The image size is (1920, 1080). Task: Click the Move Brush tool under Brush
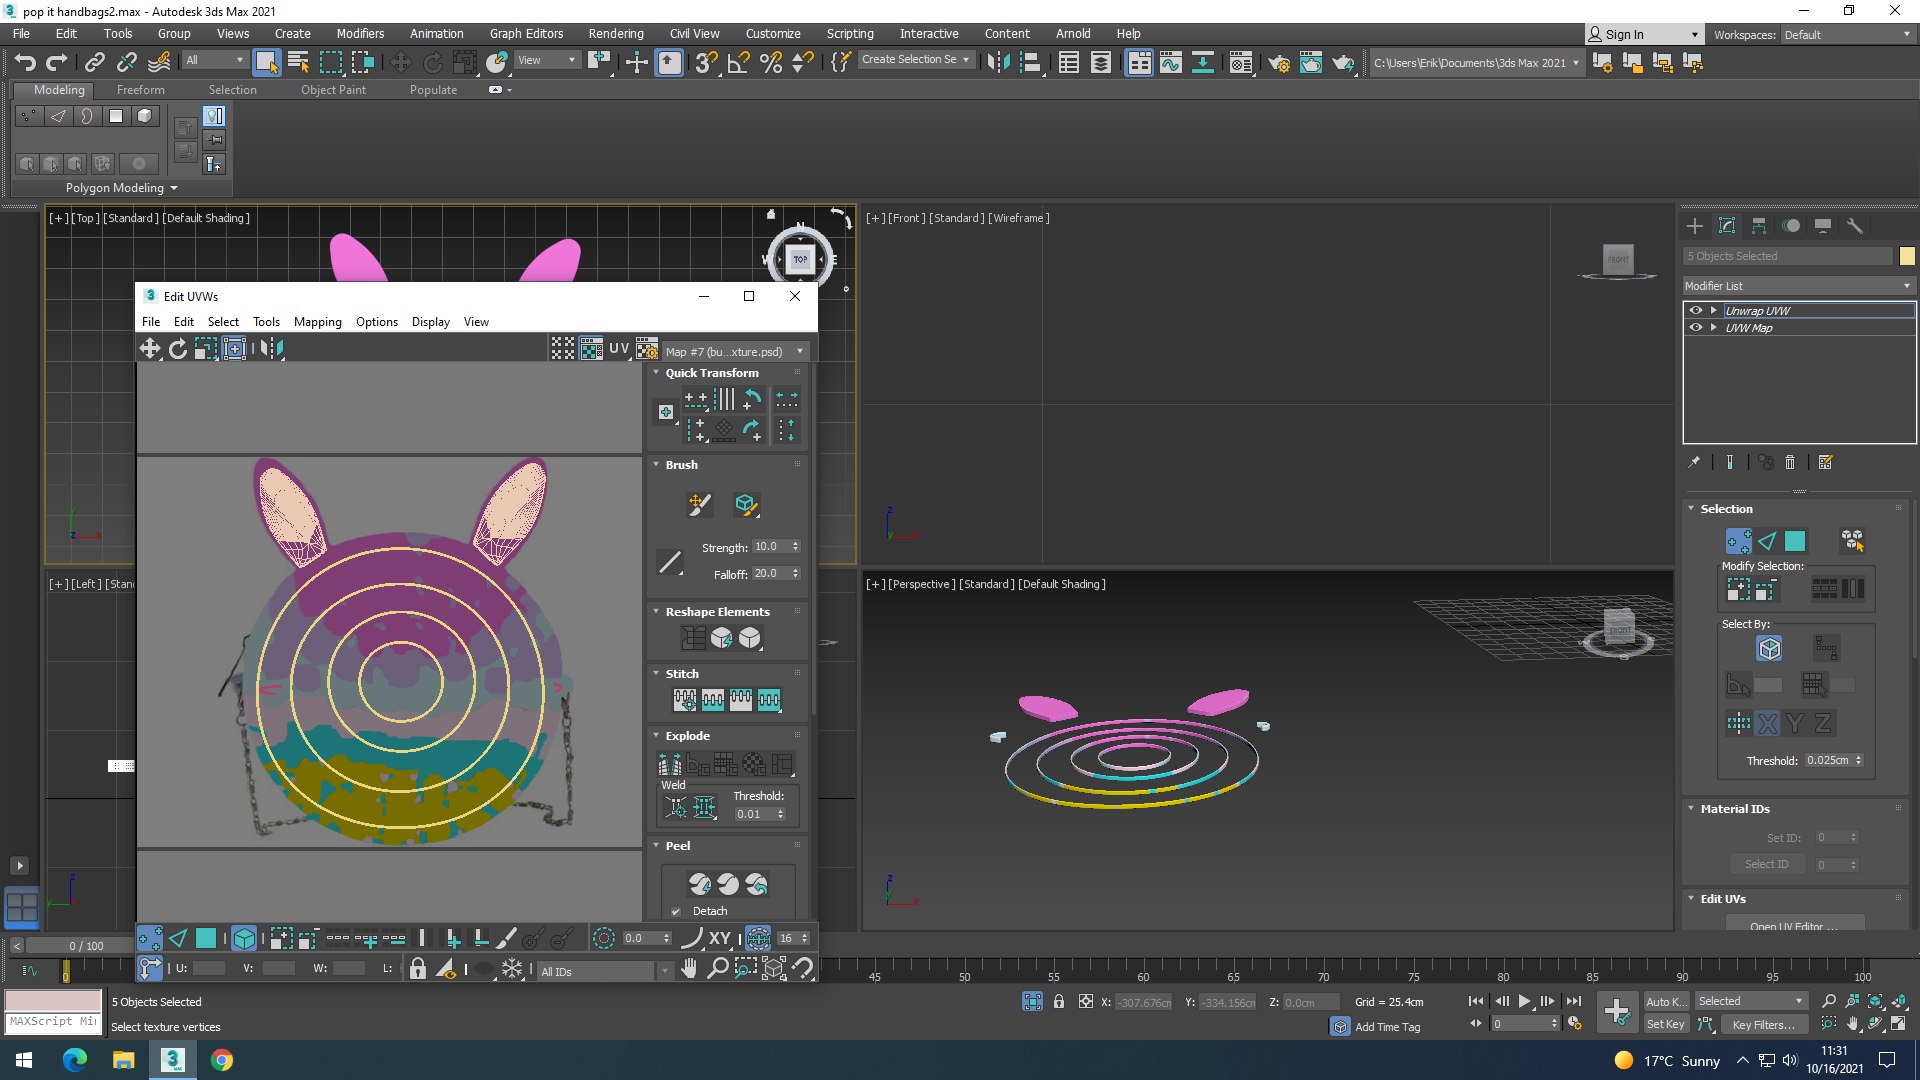[700, 505]
